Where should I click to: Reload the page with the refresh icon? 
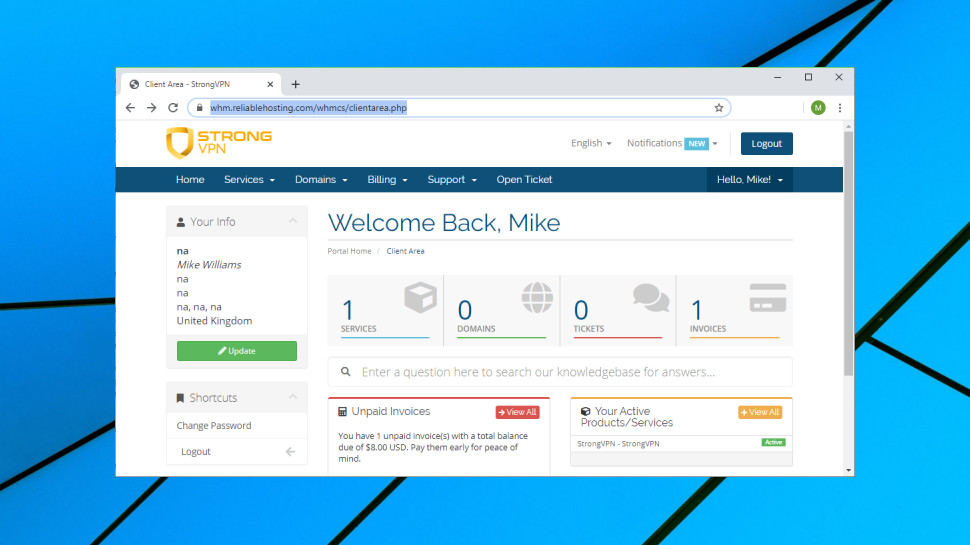[x=173, y=108]
